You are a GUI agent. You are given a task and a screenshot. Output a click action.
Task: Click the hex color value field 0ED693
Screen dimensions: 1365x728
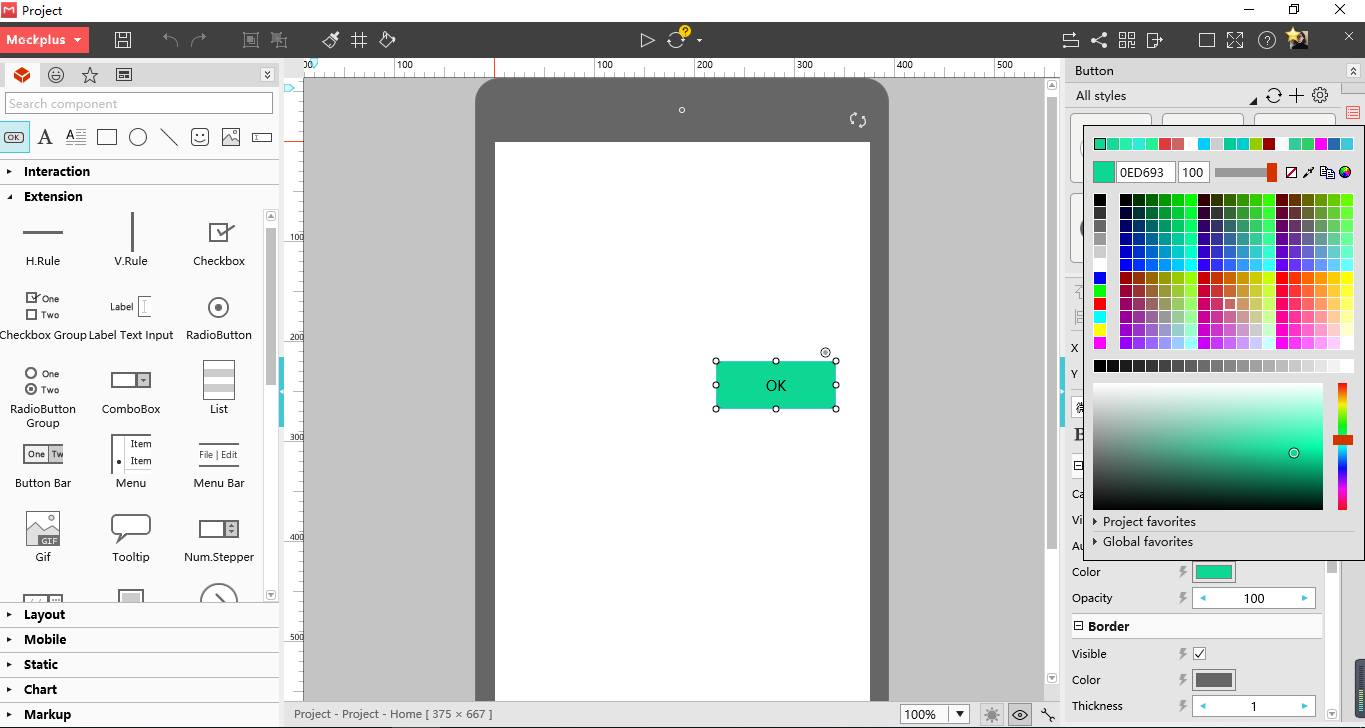pyautogui.click(x=1145, y=172)
